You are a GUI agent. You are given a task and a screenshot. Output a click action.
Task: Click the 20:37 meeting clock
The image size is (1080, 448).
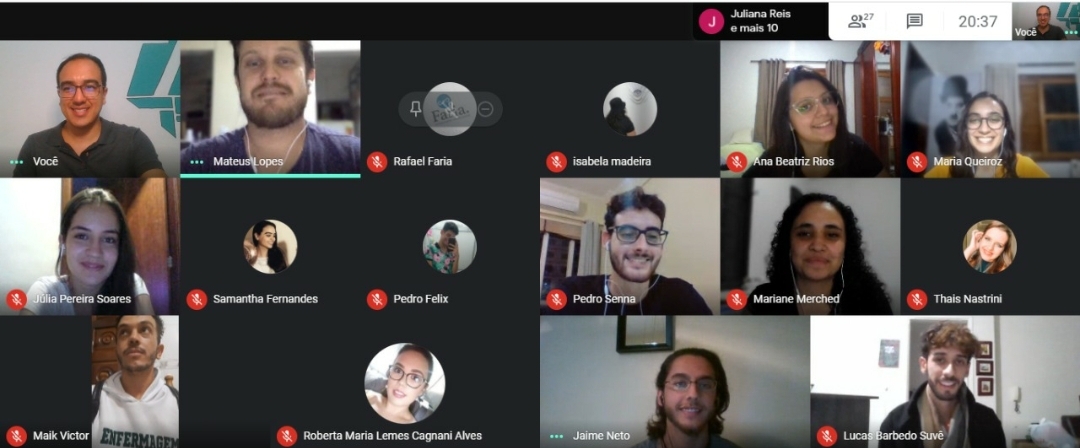pos(977,21)
